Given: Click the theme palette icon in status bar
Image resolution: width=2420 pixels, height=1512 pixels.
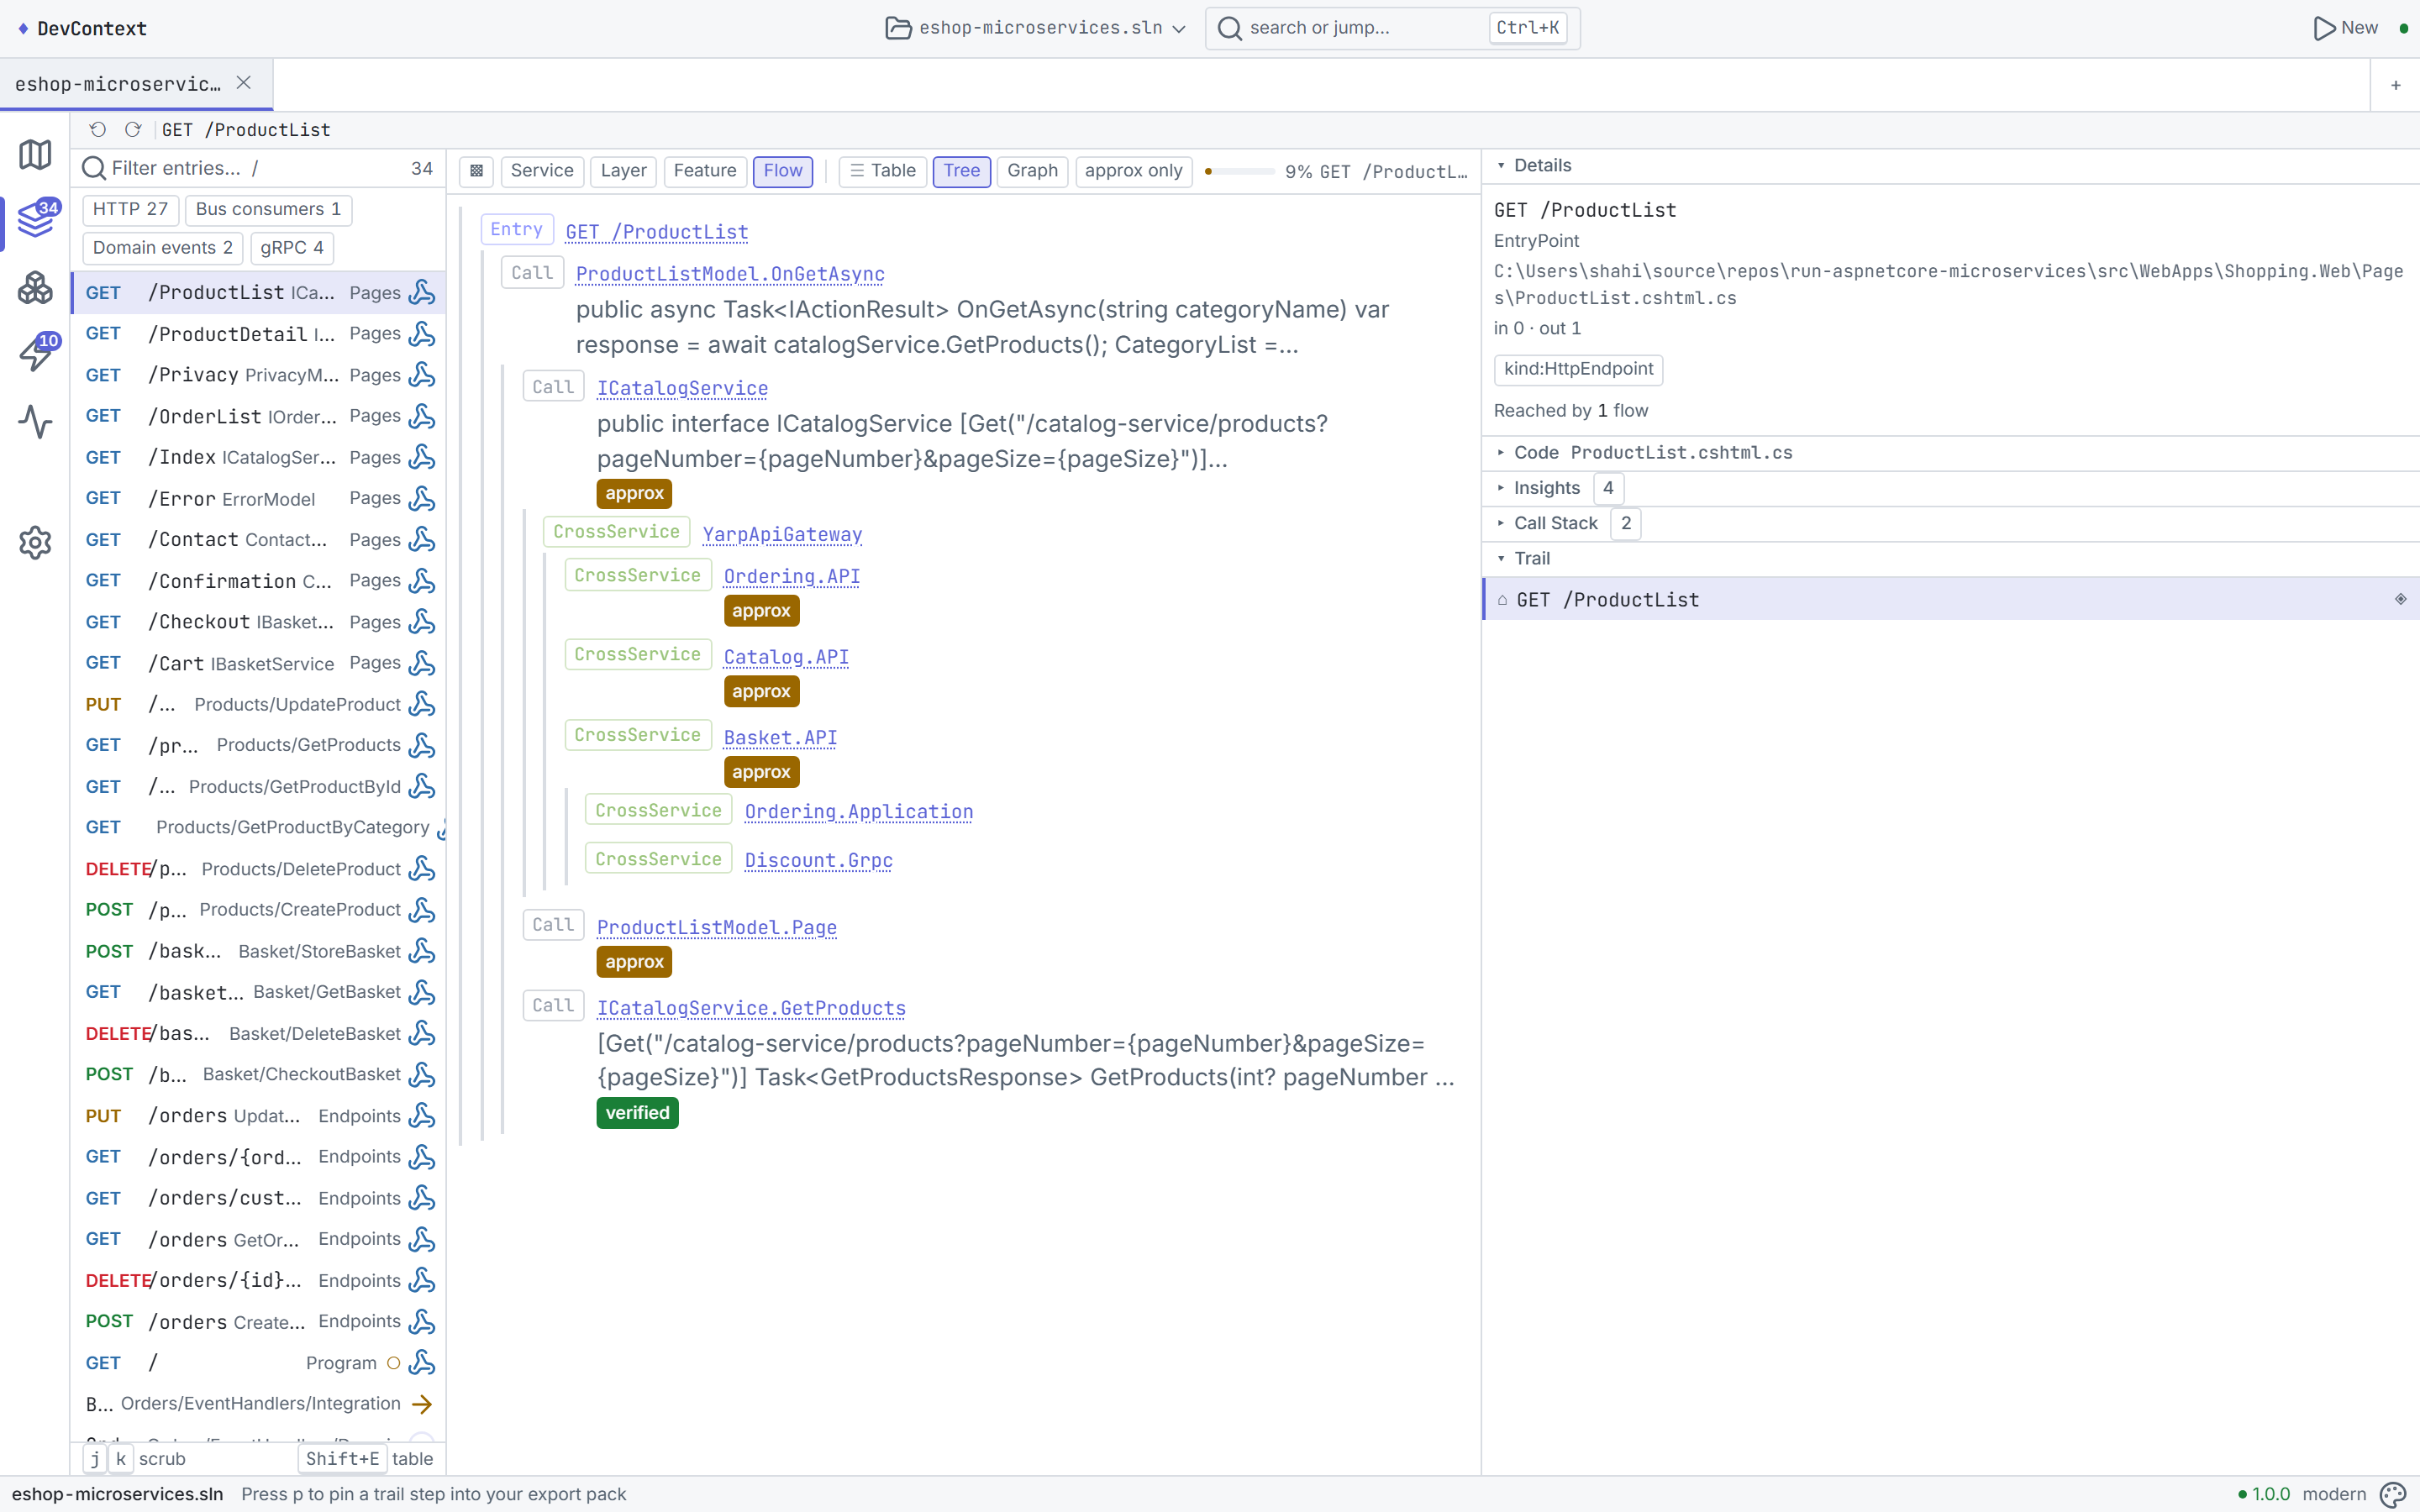Looking at the screenshot, I should [x=2393, y=1494].
